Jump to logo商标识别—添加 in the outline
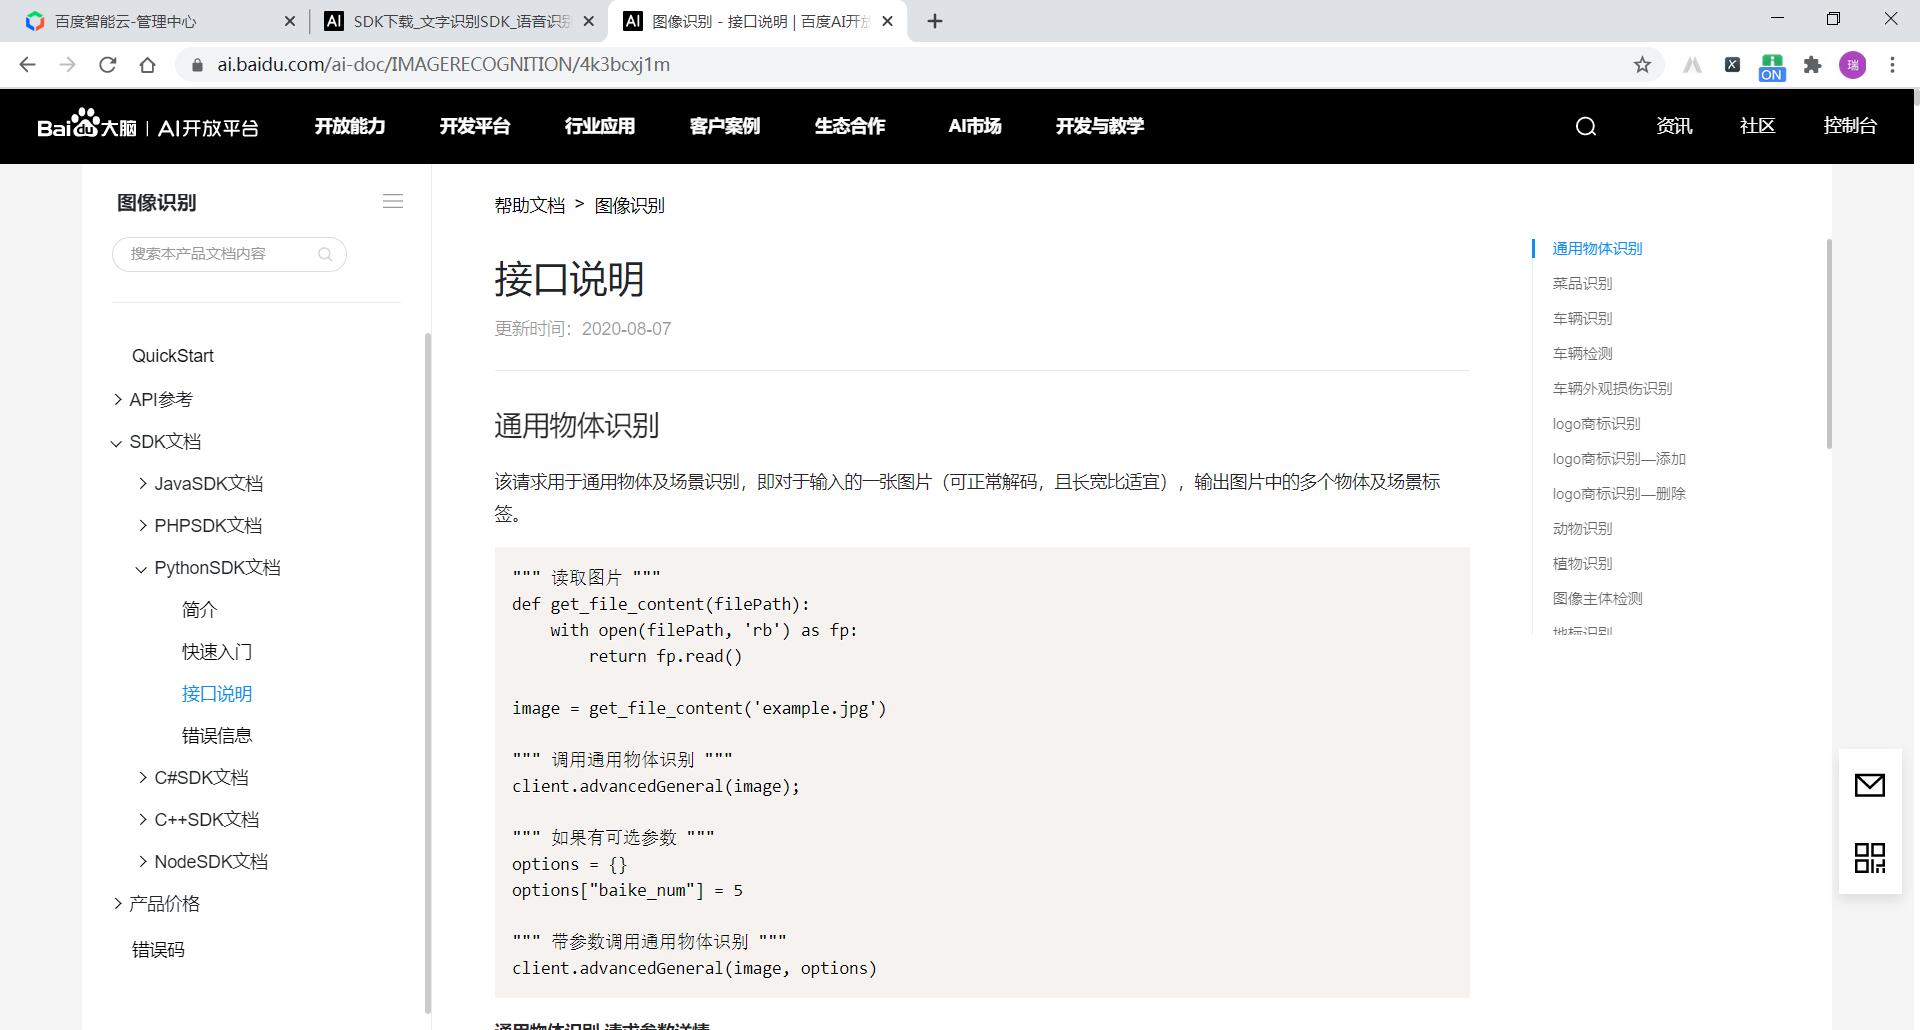This screenshot has height=1030, width=1920. 1619,458
